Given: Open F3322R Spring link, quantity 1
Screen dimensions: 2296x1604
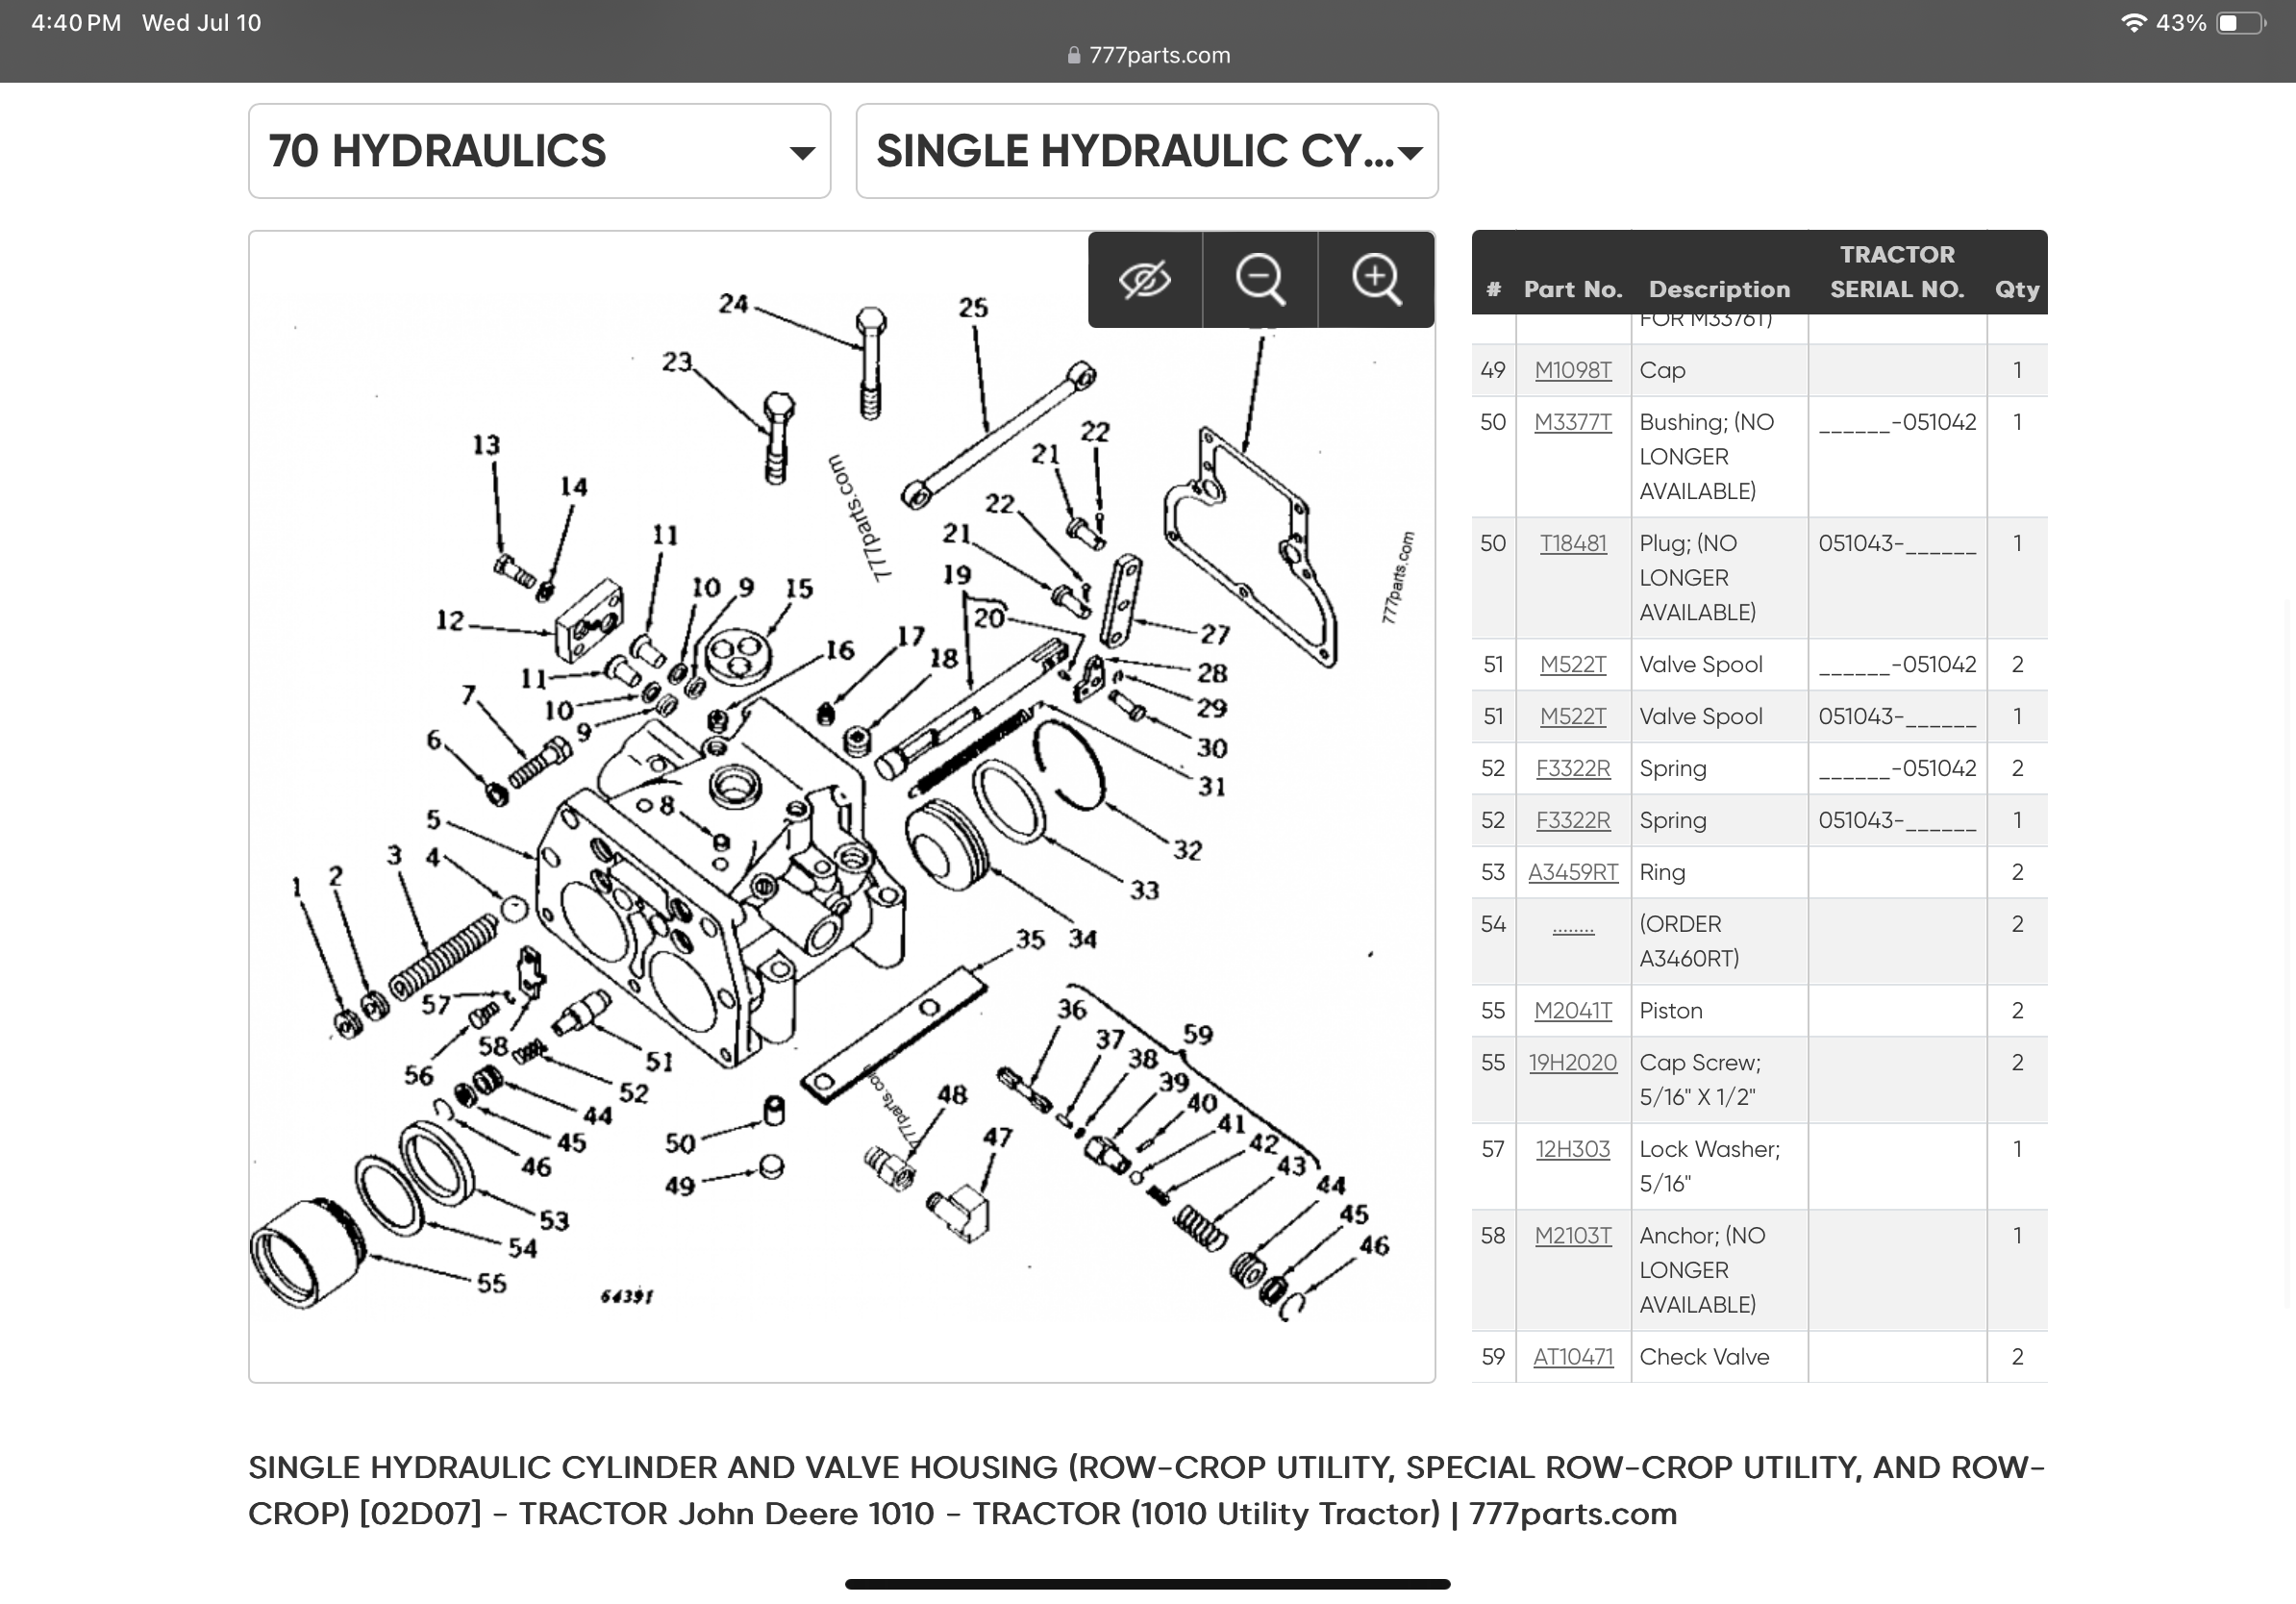Looking at the screenshot, I should click(x=1573, y=820).
